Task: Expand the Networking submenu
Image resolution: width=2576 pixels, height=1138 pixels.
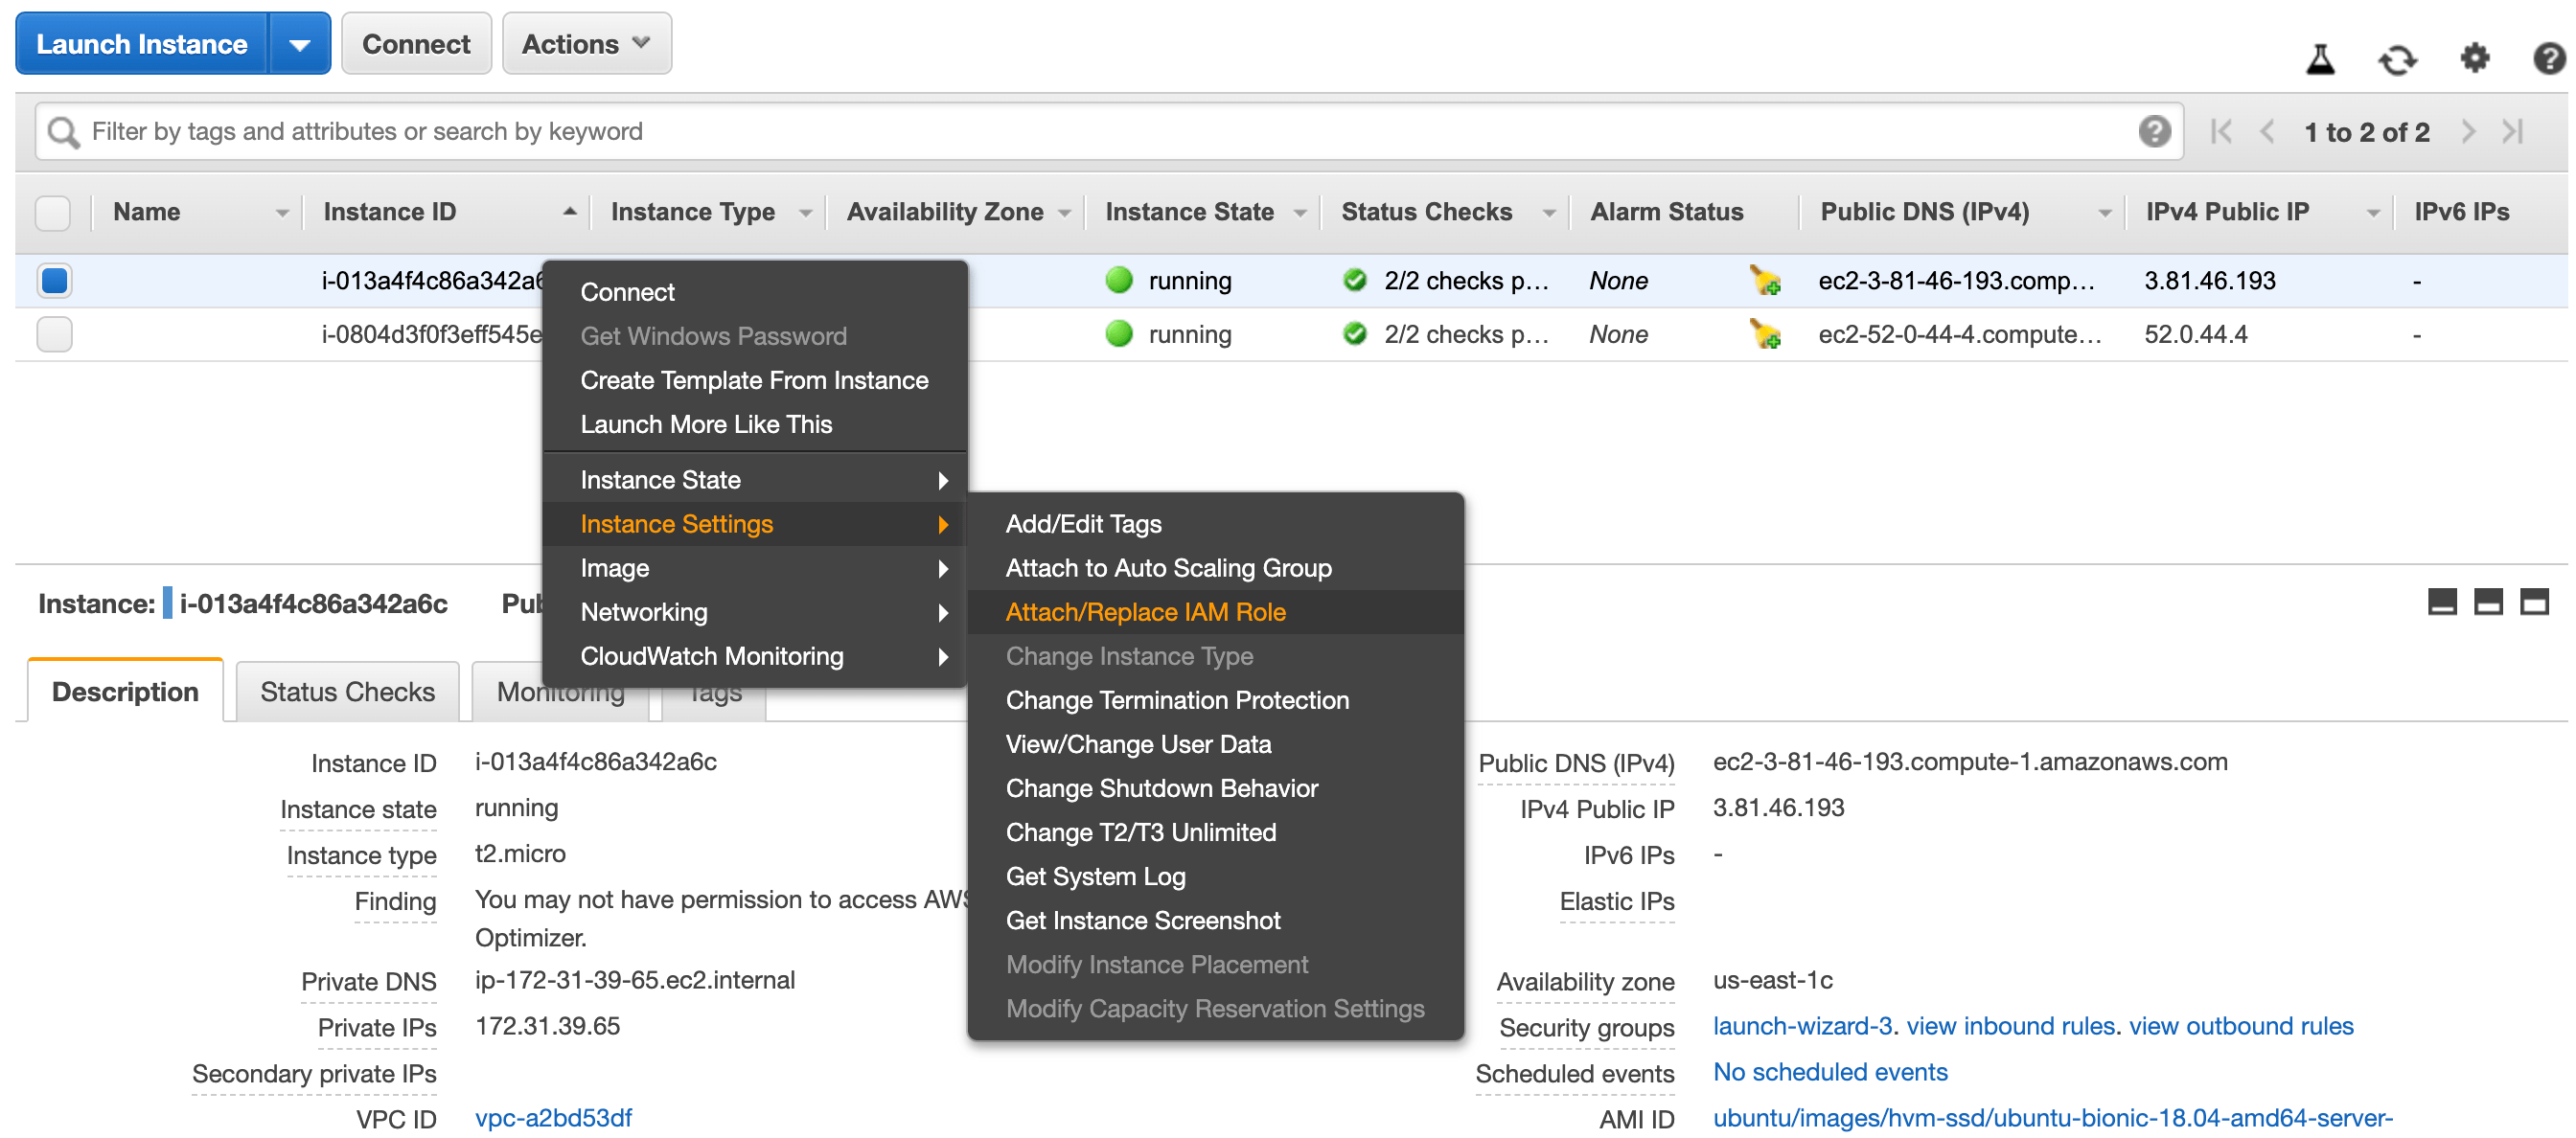Action: pyautogui.click(x=644, y=612)
